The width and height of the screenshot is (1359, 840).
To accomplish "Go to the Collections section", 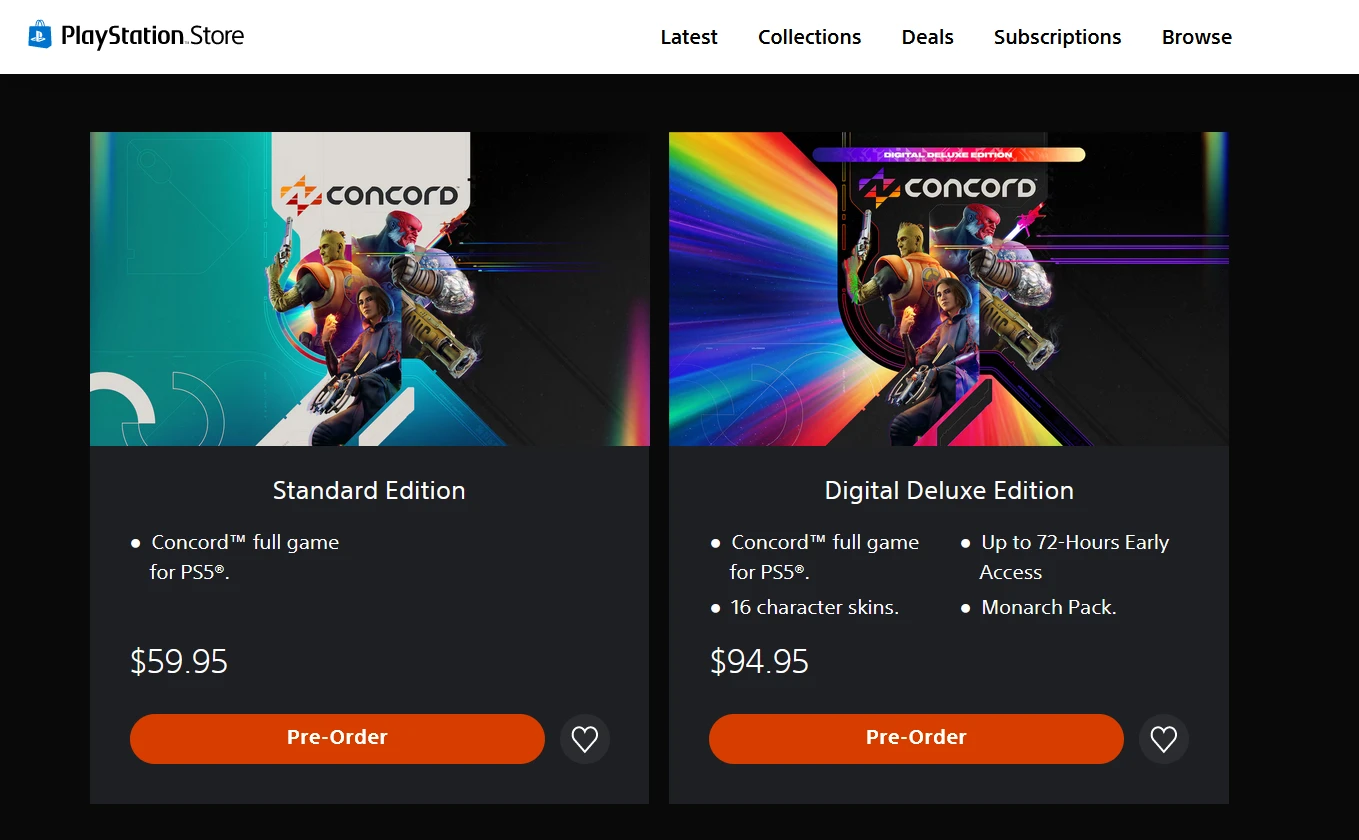I will pyautogui.click(x=809, y=37).
